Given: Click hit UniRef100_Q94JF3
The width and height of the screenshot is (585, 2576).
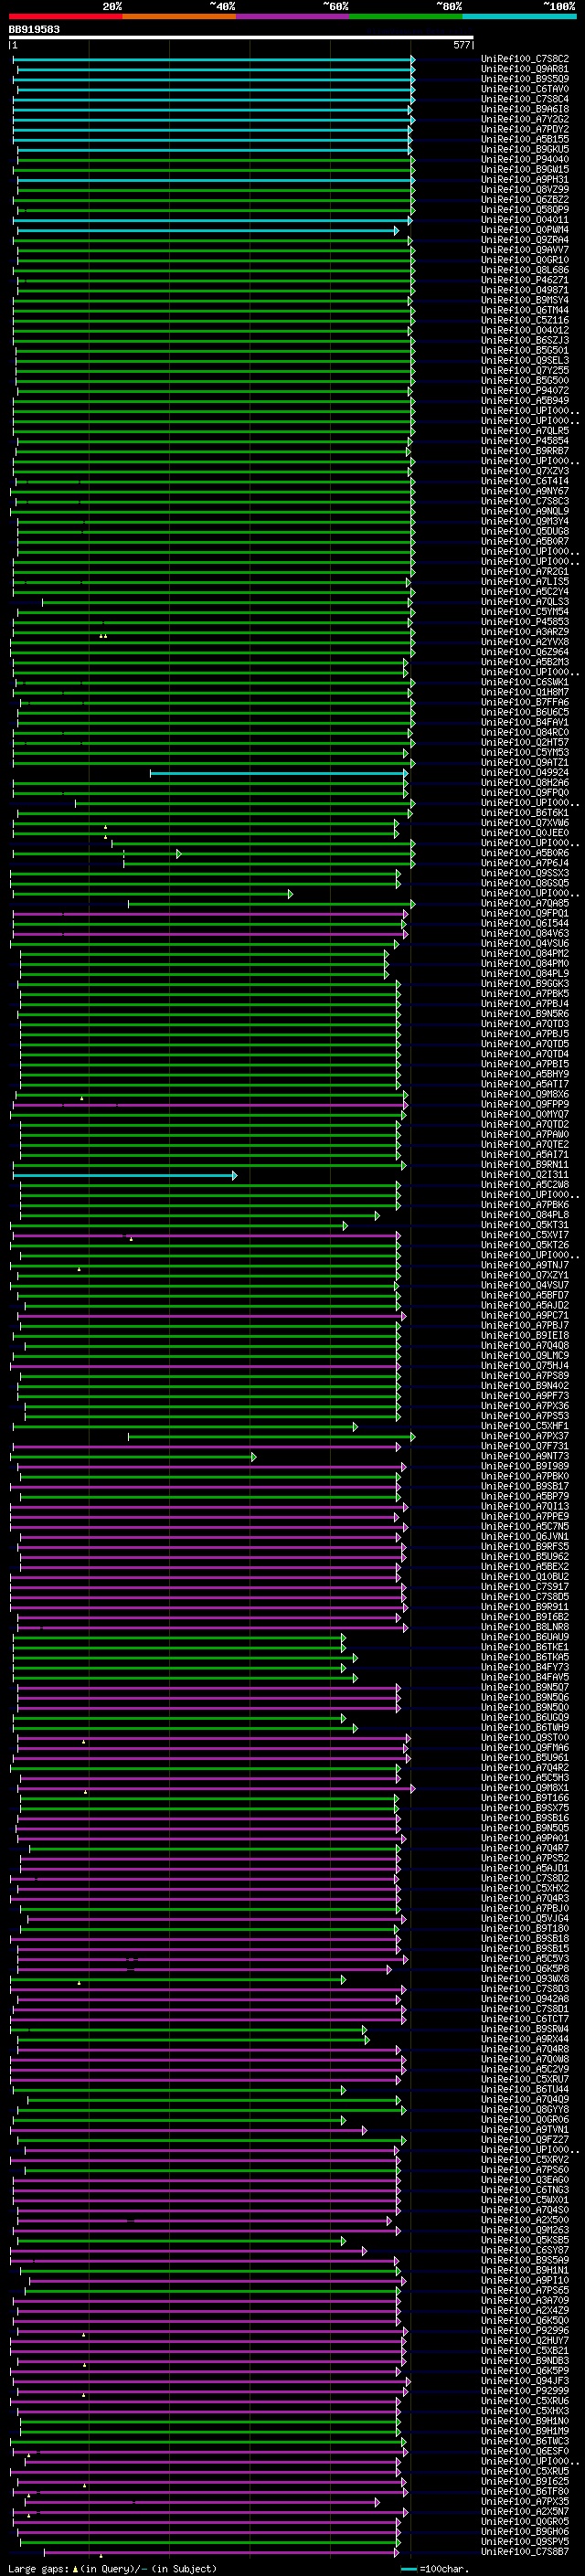Looking at the screenshot, I should (524, 2381).
